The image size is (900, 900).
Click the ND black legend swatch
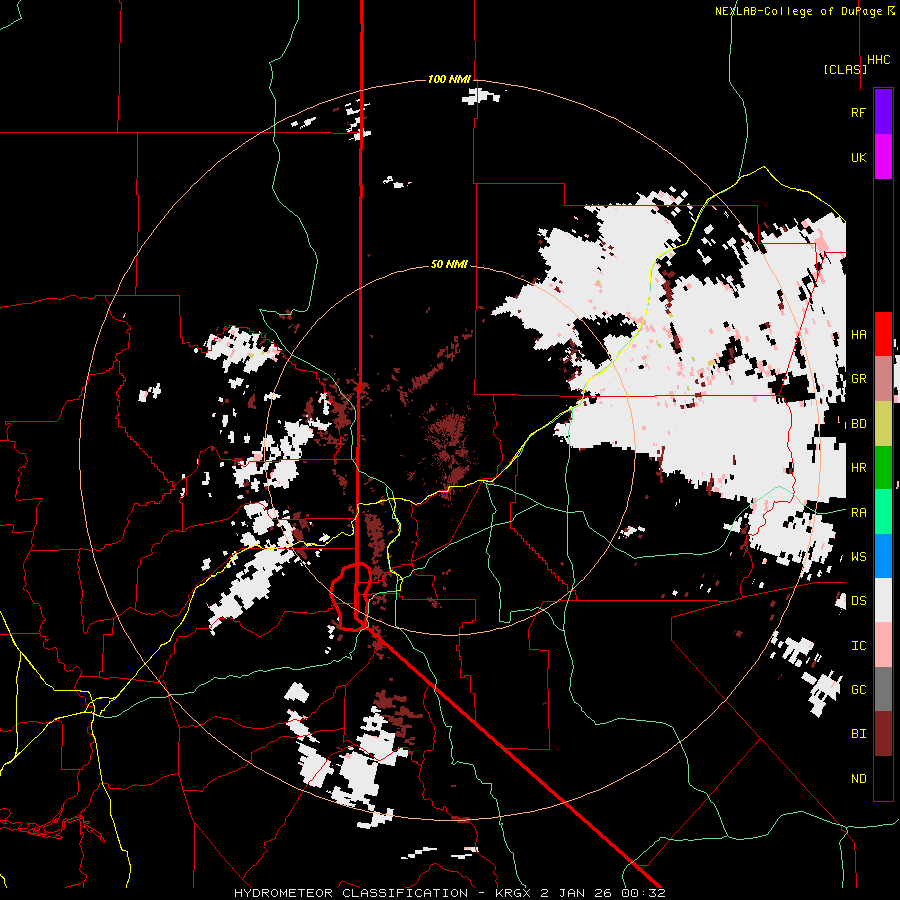883,778
